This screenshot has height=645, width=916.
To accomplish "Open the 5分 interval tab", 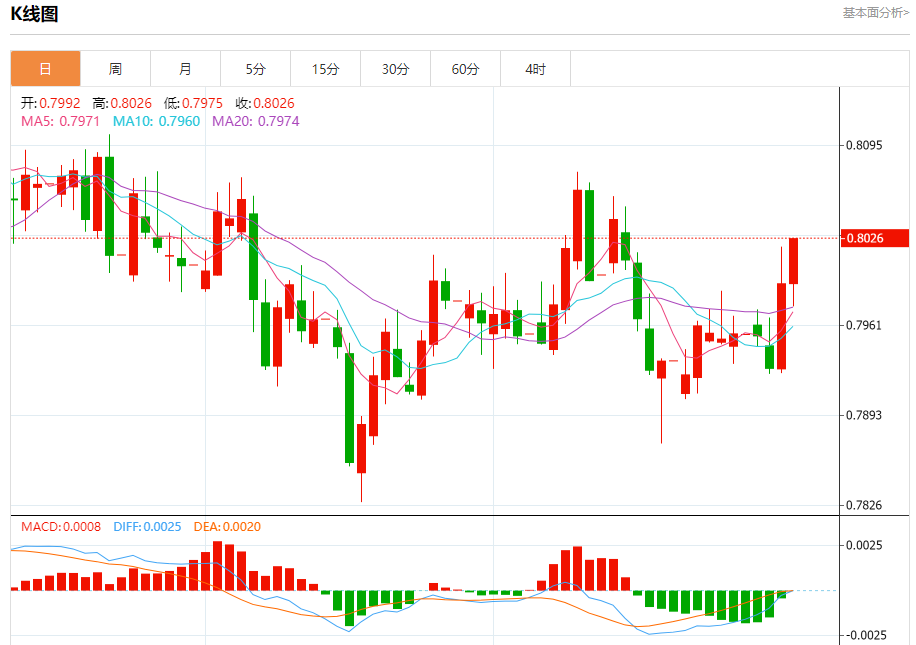I will (256, 69).
